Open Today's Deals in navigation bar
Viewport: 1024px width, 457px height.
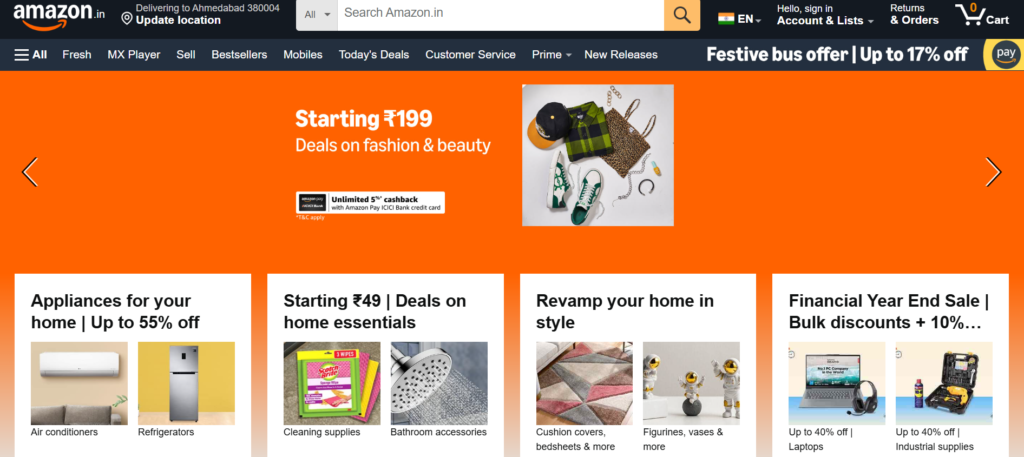(x=374, y=55)
